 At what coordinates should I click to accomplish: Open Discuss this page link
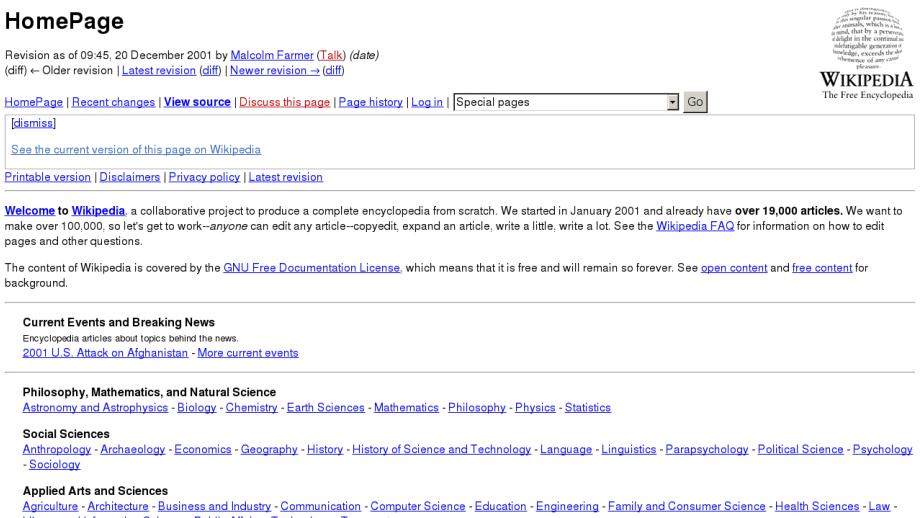point(285,102)
